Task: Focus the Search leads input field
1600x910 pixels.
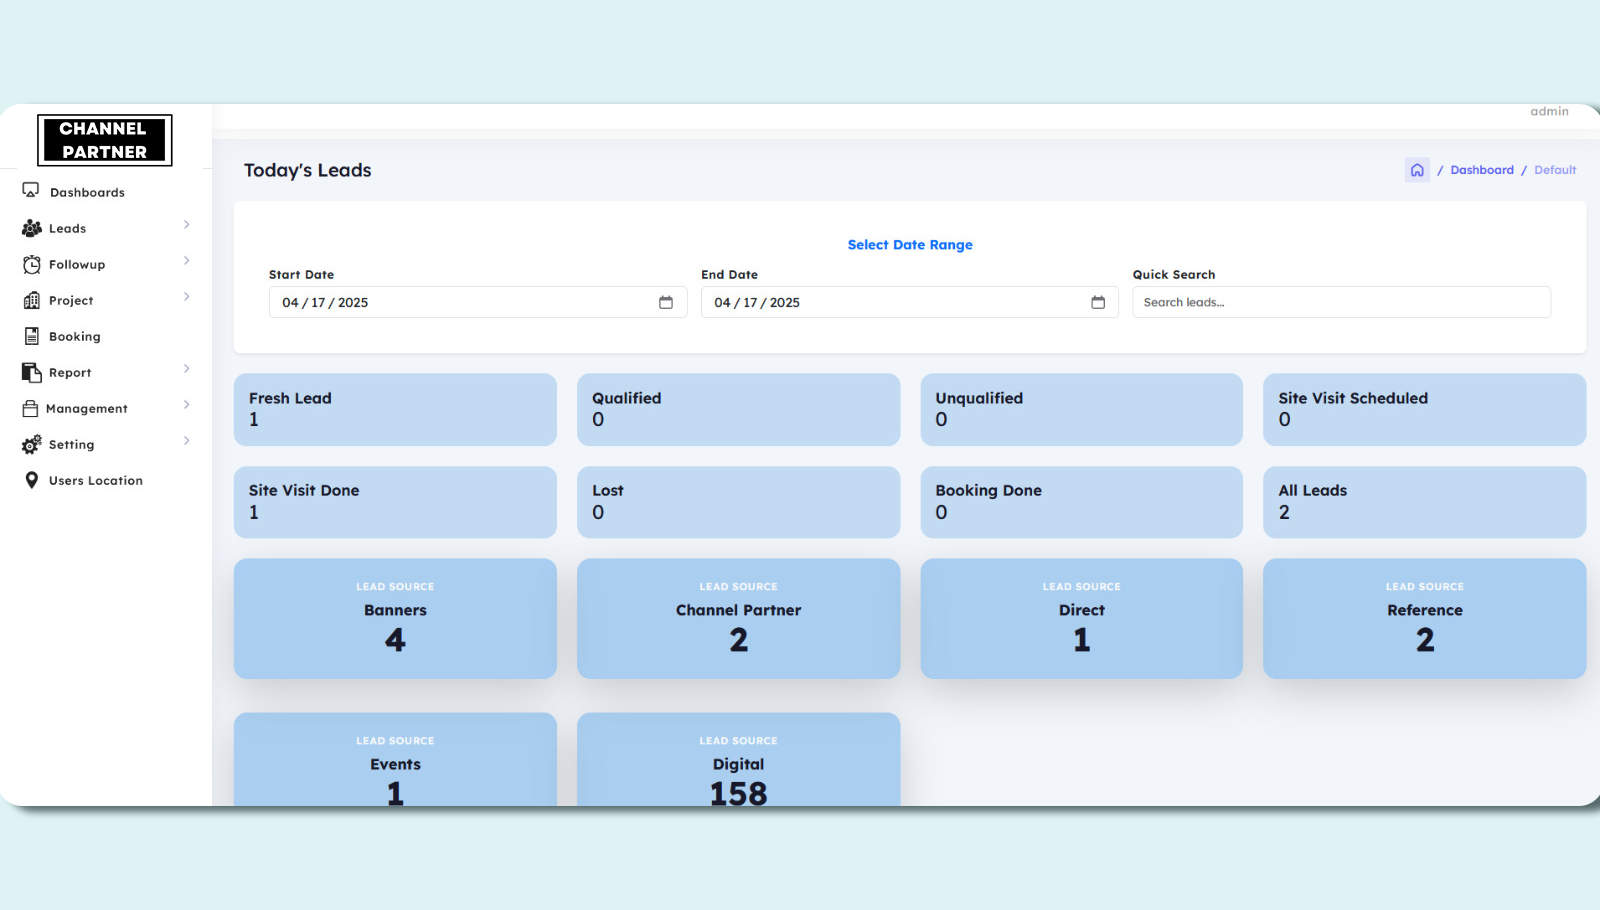Action: (1340, 302)
